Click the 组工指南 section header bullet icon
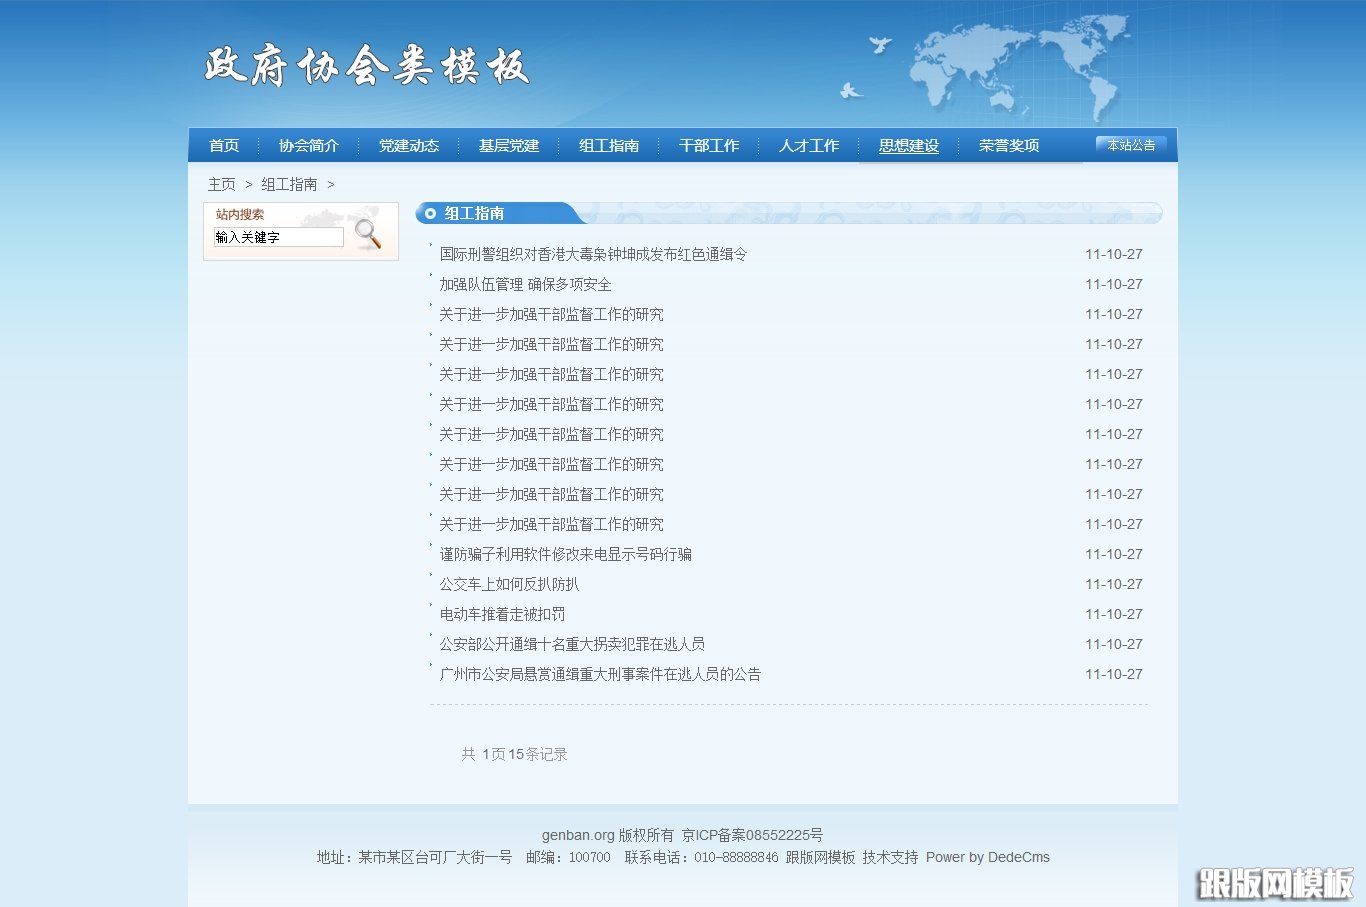 [431, 212]
